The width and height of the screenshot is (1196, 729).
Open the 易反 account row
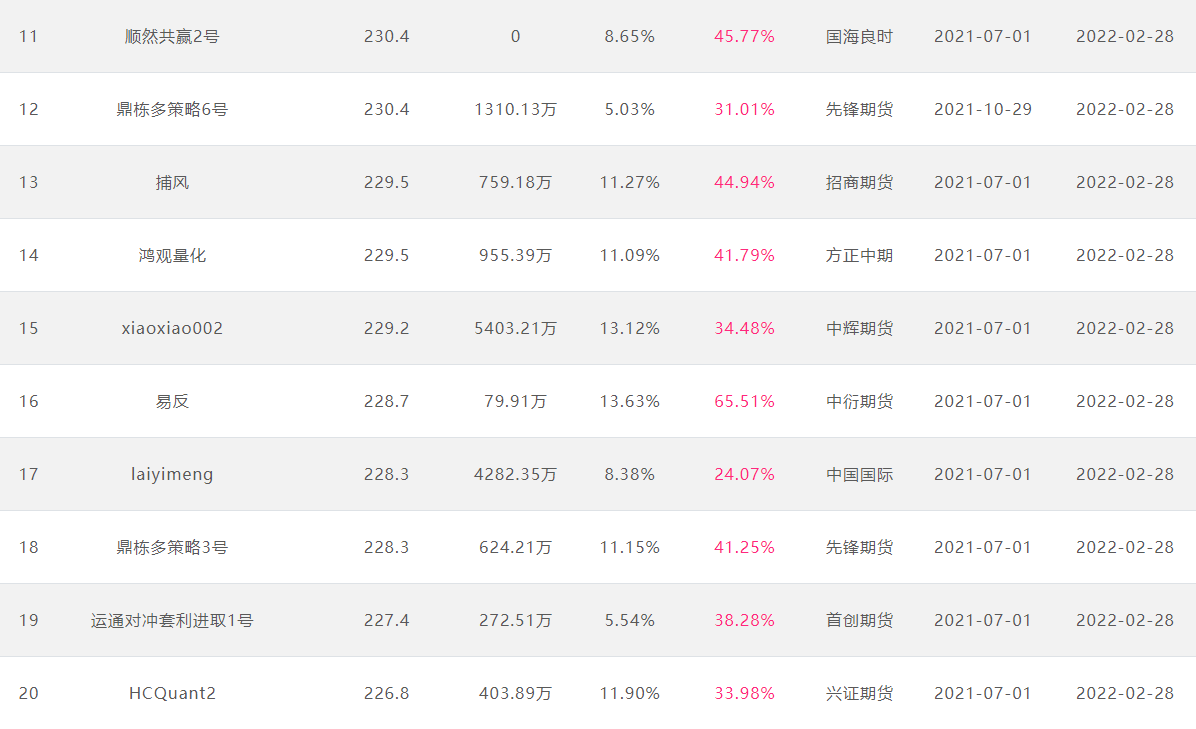(172, 401)
